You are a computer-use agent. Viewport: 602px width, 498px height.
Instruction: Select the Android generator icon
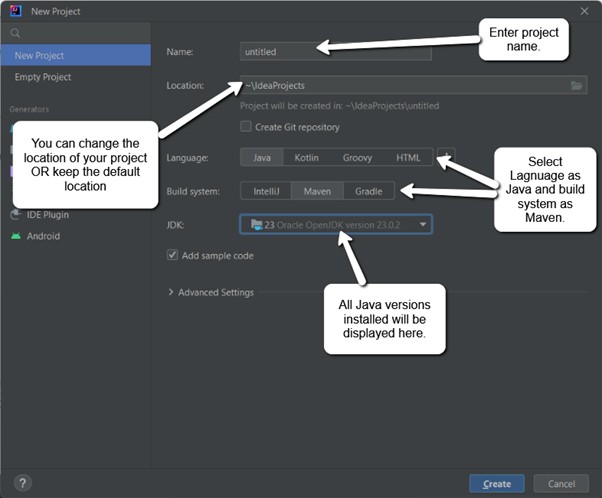tap(16, 236)
